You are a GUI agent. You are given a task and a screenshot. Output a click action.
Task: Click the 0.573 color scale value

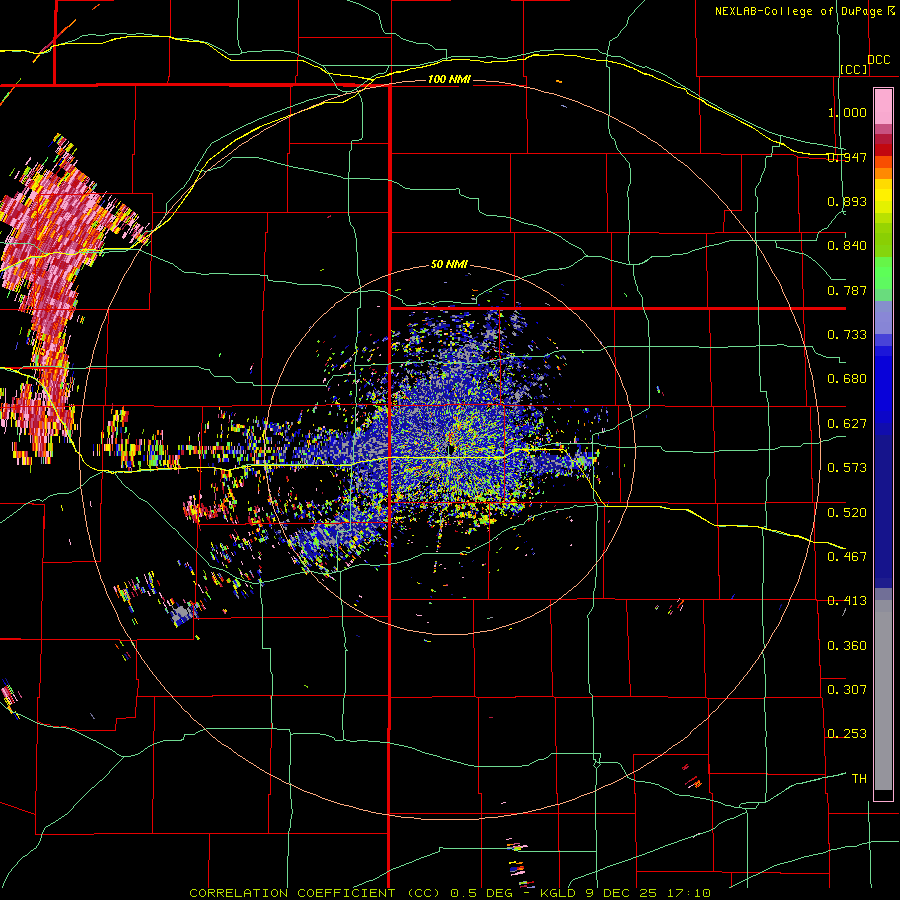(847, 468)
